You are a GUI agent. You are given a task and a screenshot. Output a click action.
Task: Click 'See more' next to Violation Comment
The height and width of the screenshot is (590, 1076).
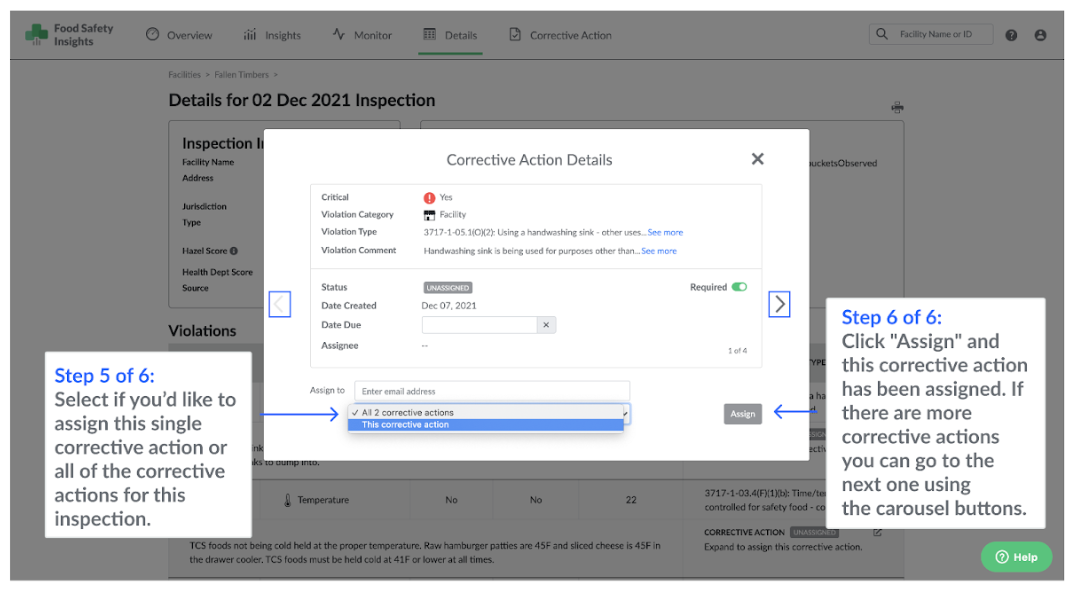(x=658, y=251)
